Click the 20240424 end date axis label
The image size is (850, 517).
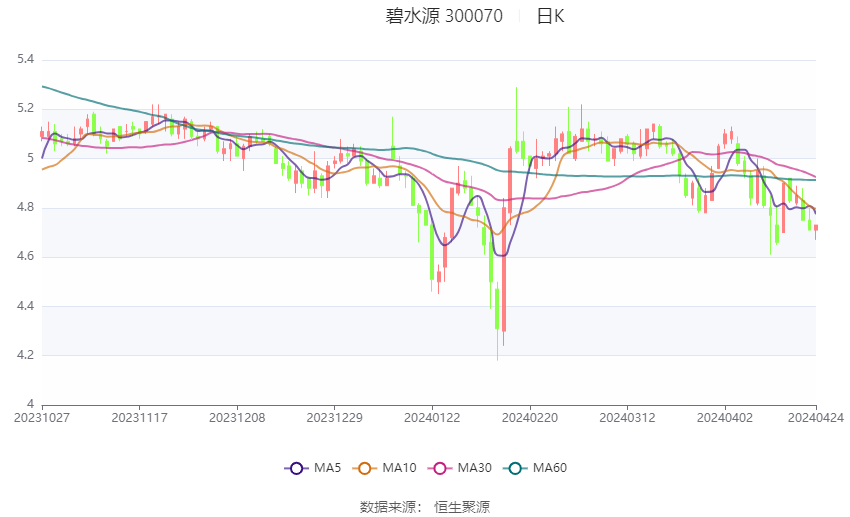click(x=815, y=418)
